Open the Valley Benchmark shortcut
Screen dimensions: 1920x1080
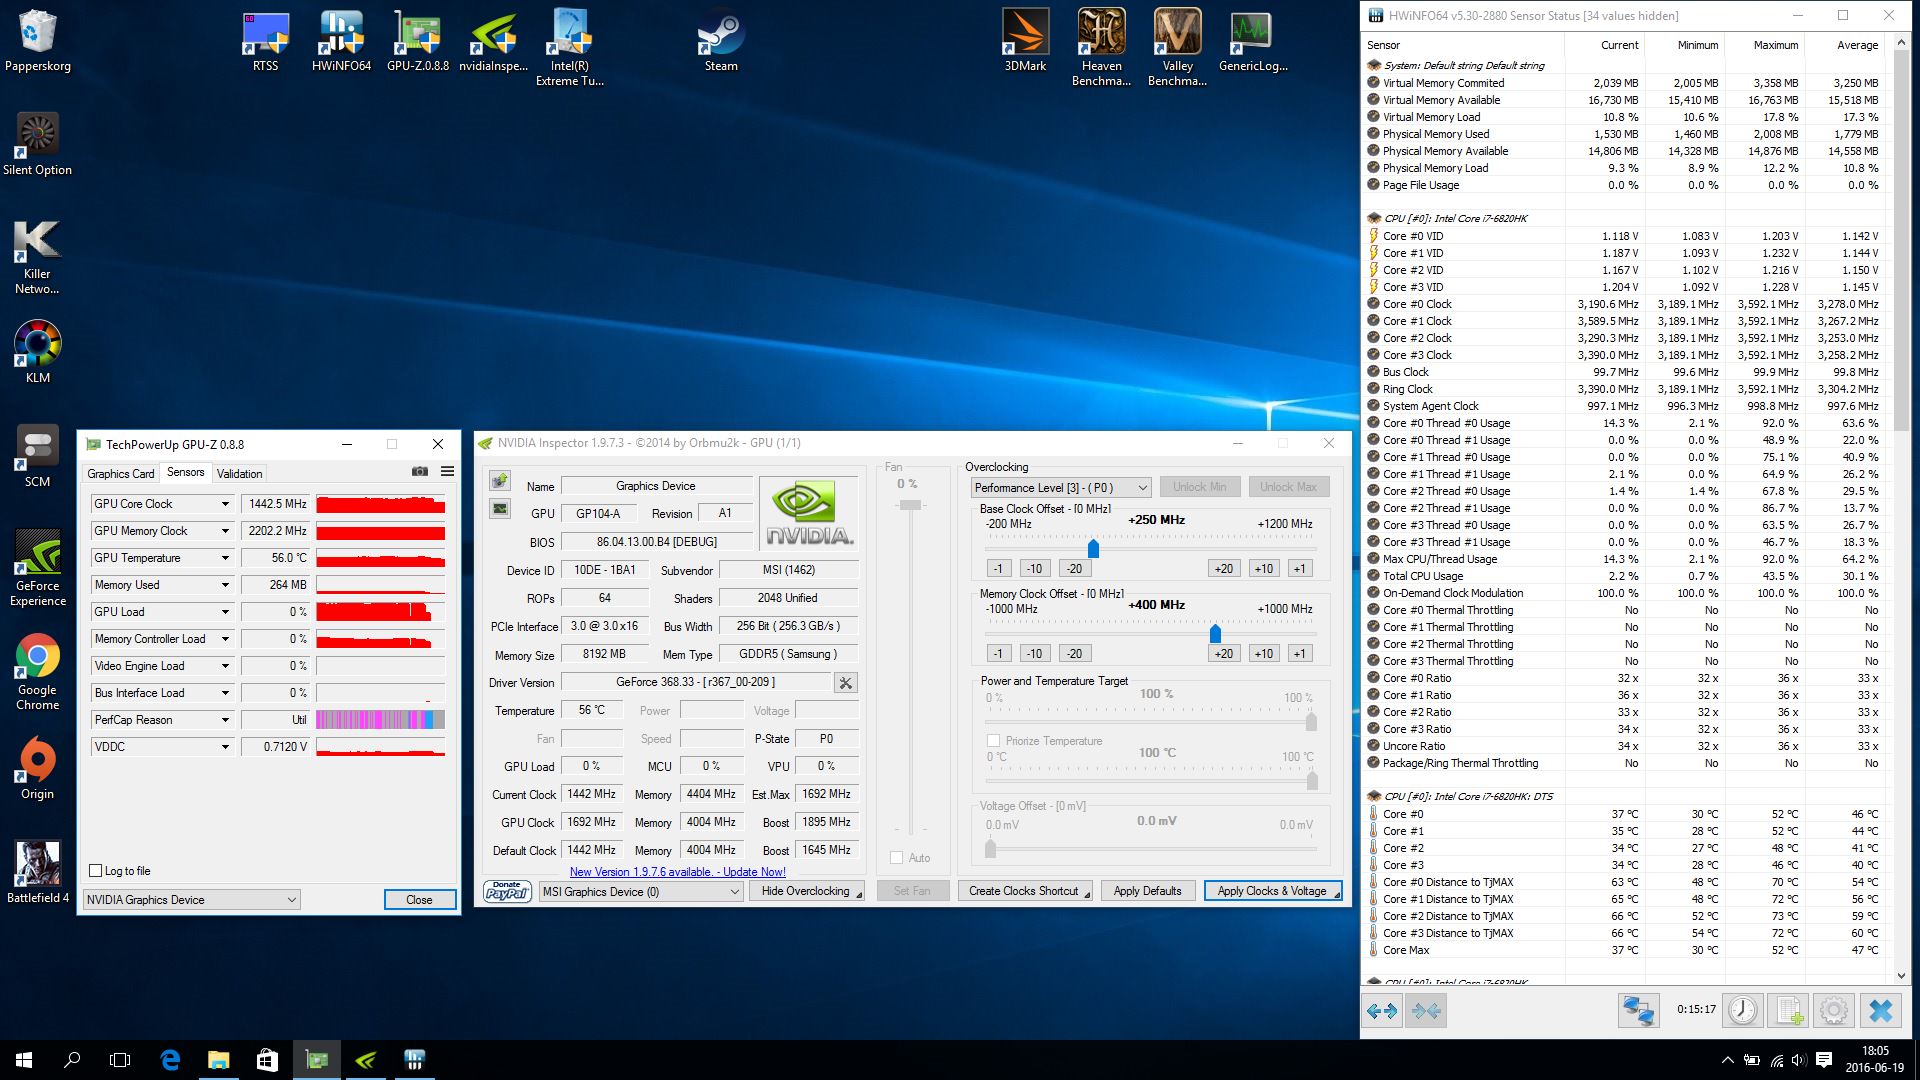tap(1177, 47)
